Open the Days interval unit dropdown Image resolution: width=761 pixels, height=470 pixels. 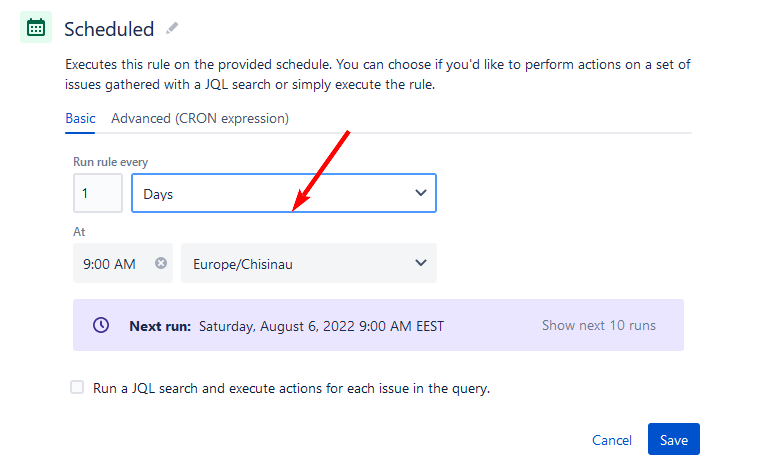(284, 193)
